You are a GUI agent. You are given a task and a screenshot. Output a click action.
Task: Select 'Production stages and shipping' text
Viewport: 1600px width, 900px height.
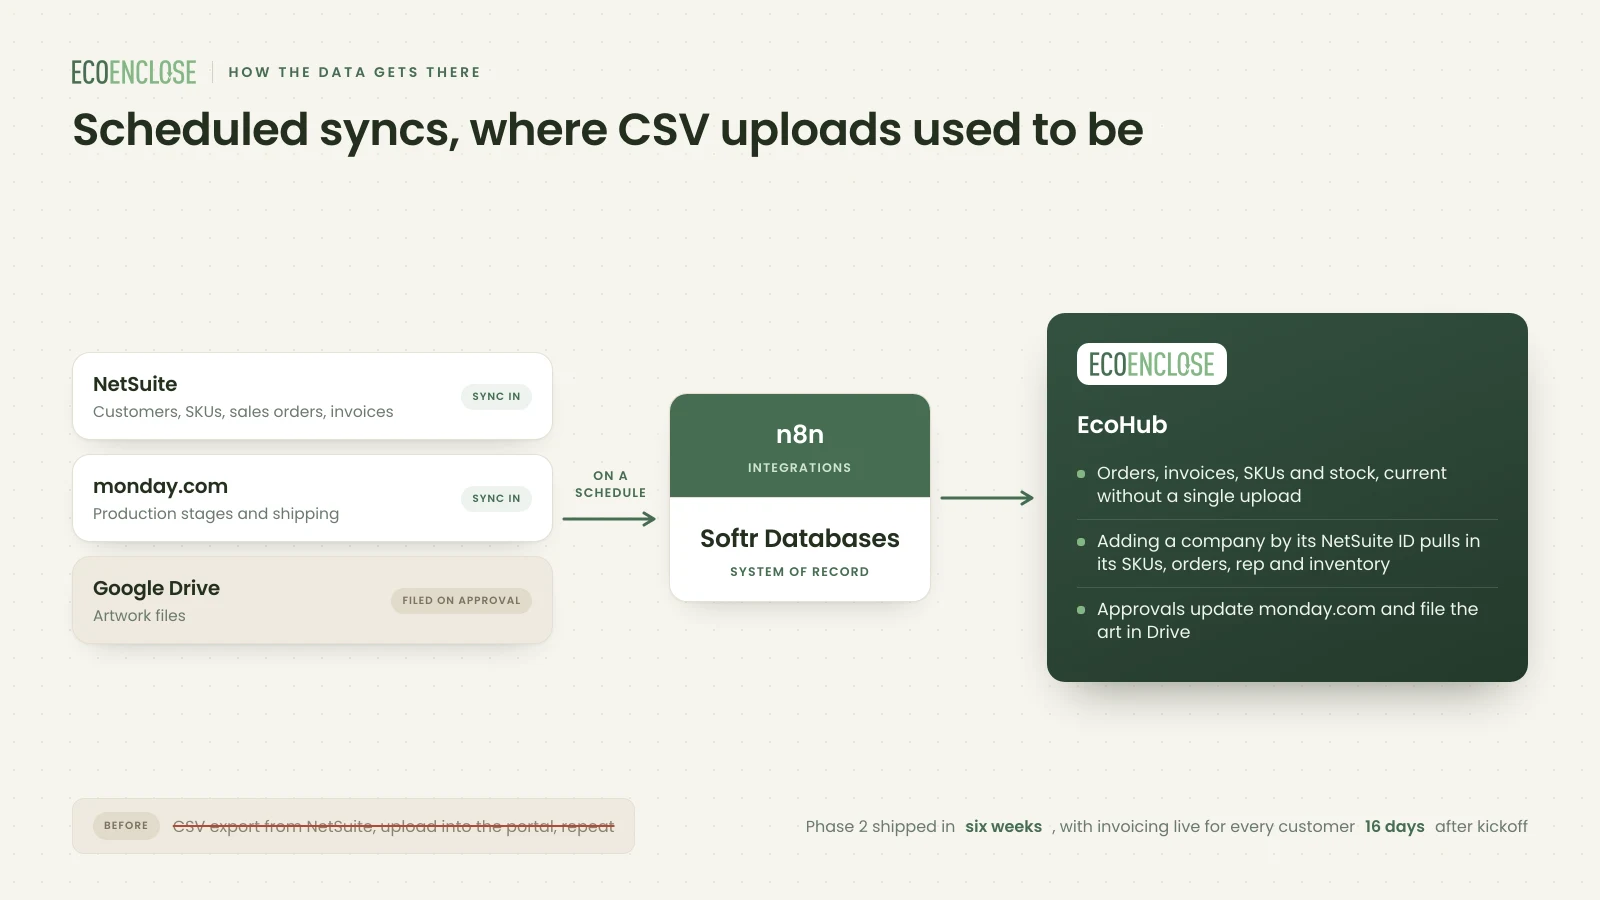216,514
